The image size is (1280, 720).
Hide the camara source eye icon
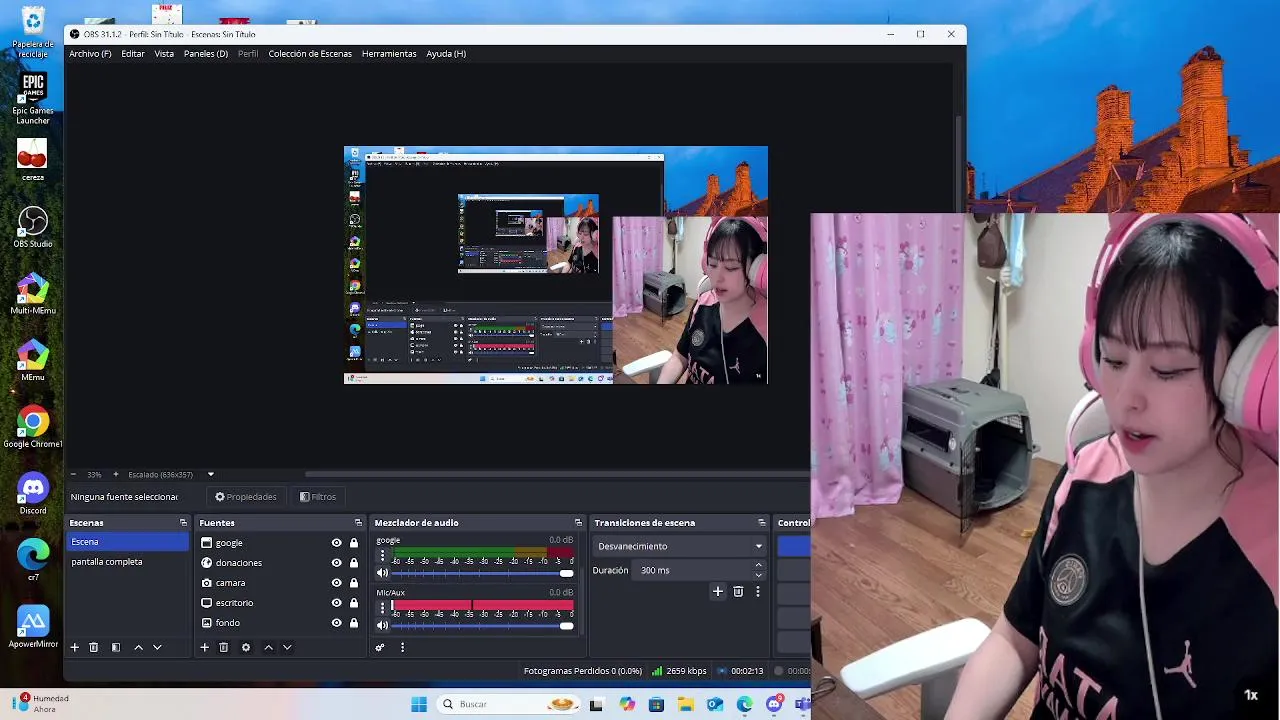pos(336,583)
